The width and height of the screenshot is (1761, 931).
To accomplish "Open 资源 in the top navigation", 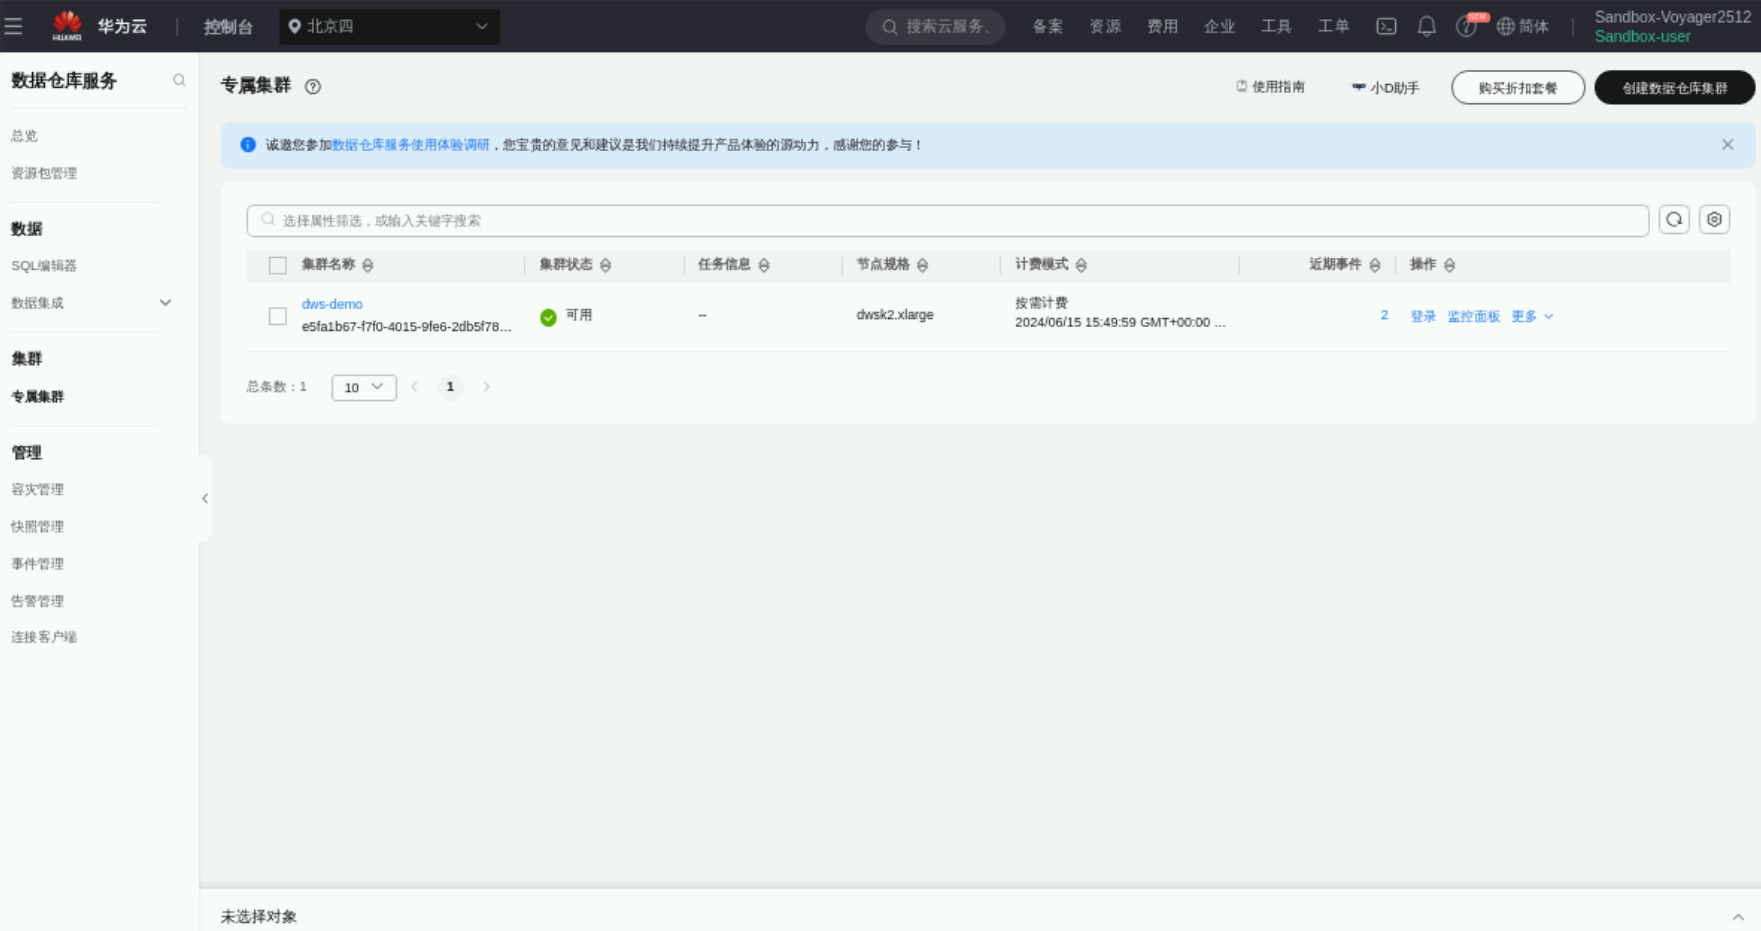I will [x=1105, y=27].
